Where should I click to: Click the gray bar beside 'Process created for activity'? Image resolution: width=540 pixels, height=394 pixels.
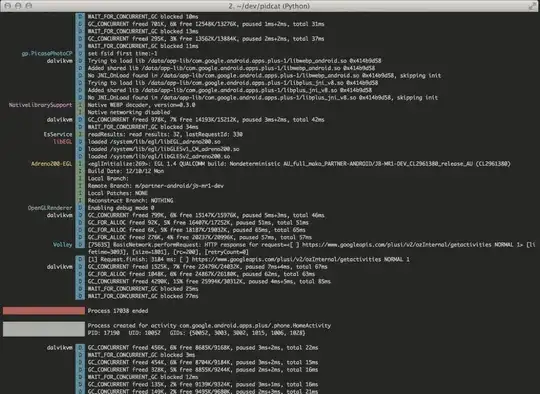[44, 329]
